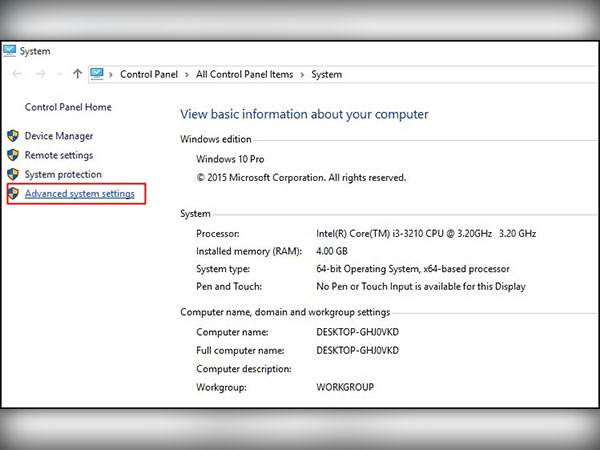Open Remote settings
This screenshot has width=600, height=450.
[x=59, y=155]
